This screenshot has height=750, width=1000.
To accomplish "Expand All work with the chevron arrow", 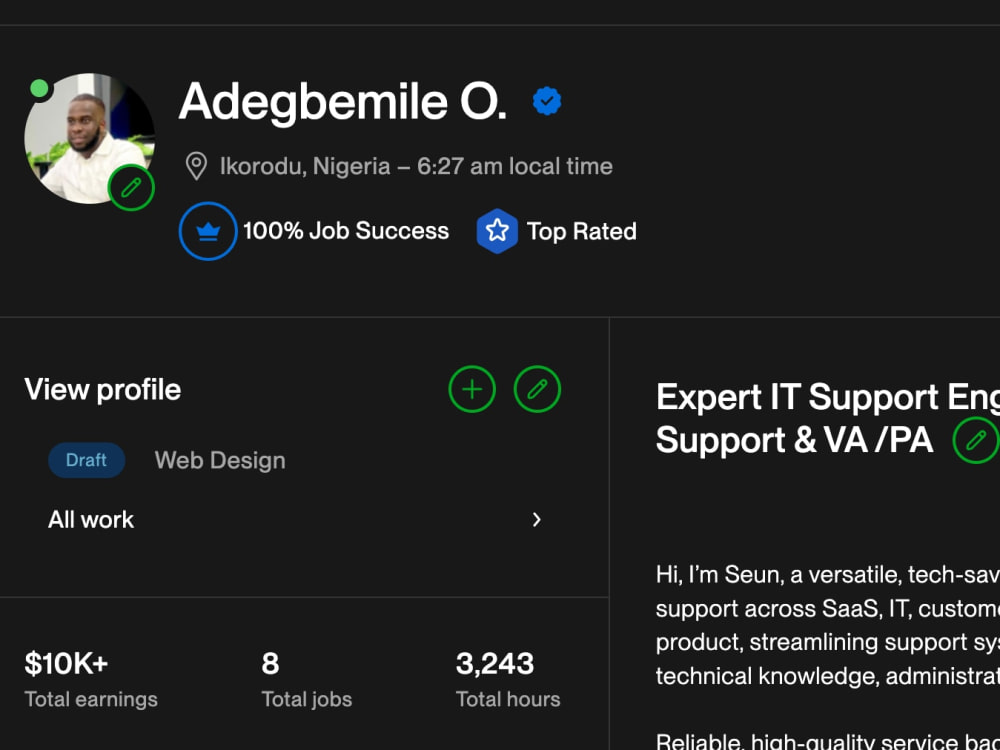I will 536,520.
